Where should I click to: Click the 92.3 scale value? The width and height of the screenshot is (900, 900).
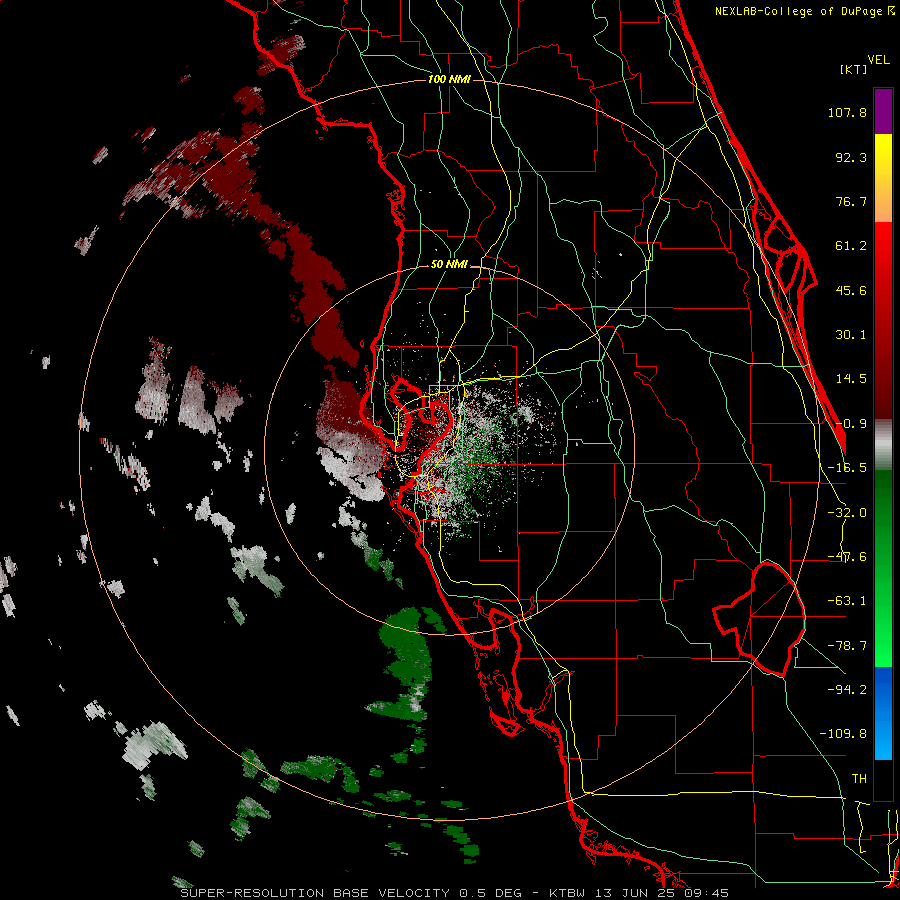point(851,157)
